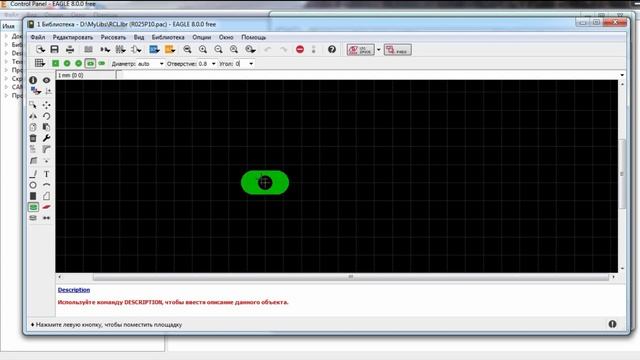
Task: Select the Arc tool
Action: point(47,185)
